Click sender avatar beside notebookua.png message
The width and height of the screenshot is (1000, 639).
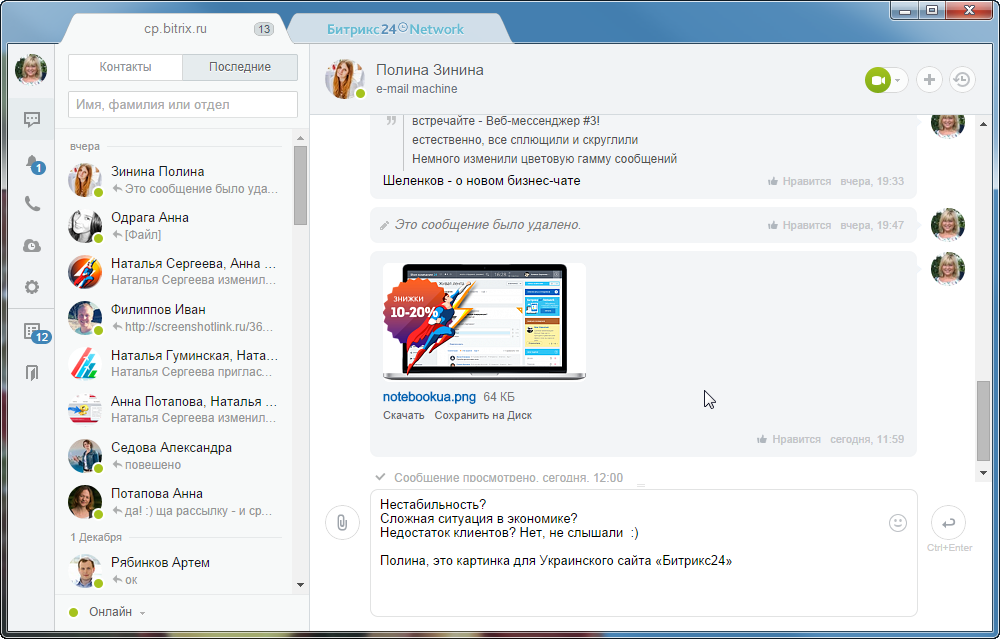[948, 268]
